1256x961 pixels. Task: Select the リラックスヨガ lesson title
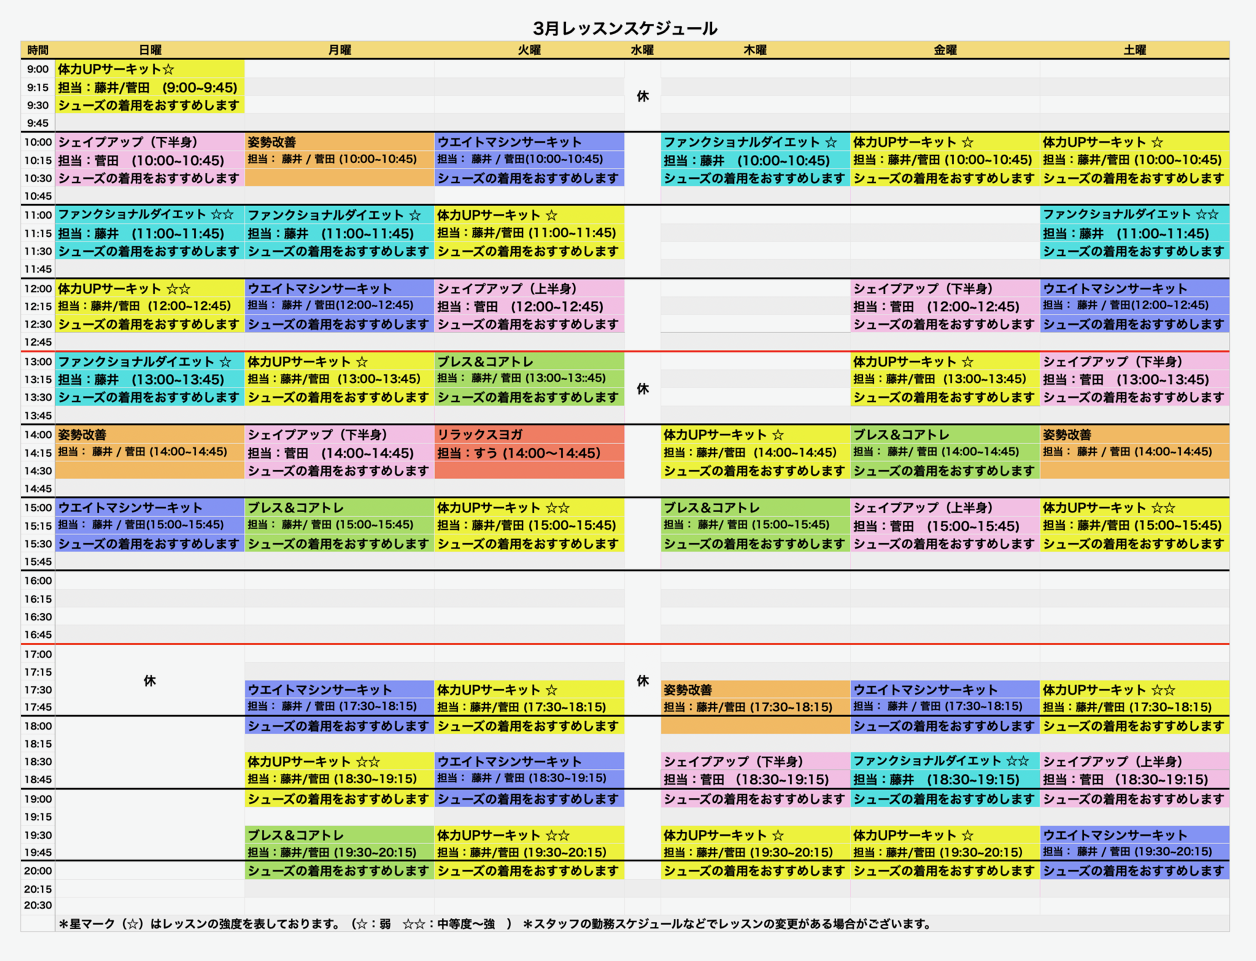tap(479, 435)
